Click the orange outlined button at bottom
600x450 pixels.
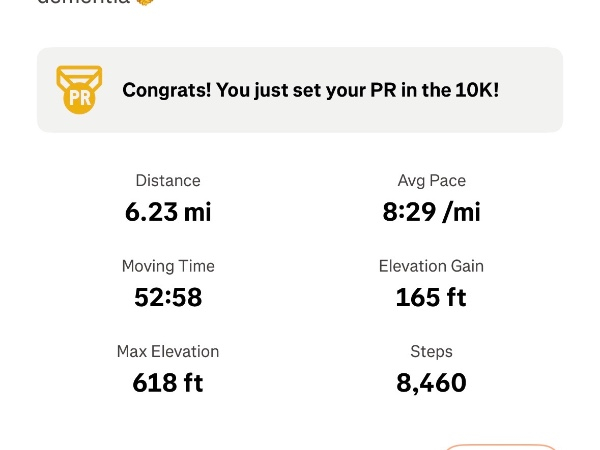(500, 446)
